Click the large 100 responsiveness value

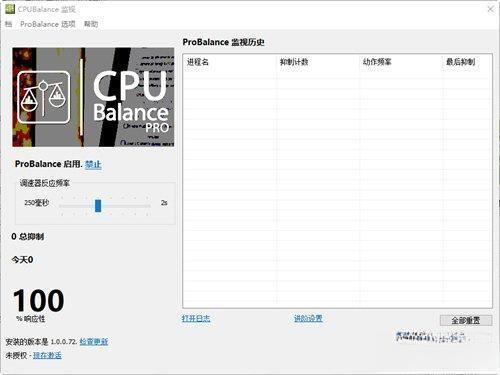click(x=39, y=300)
